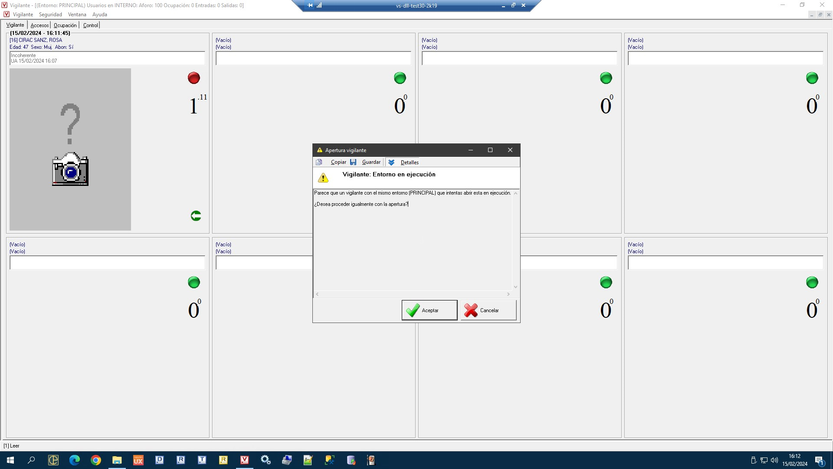Click the 'Incoherente' message field
This screenshot has width=833, height=469.
[x=107, y=58]
